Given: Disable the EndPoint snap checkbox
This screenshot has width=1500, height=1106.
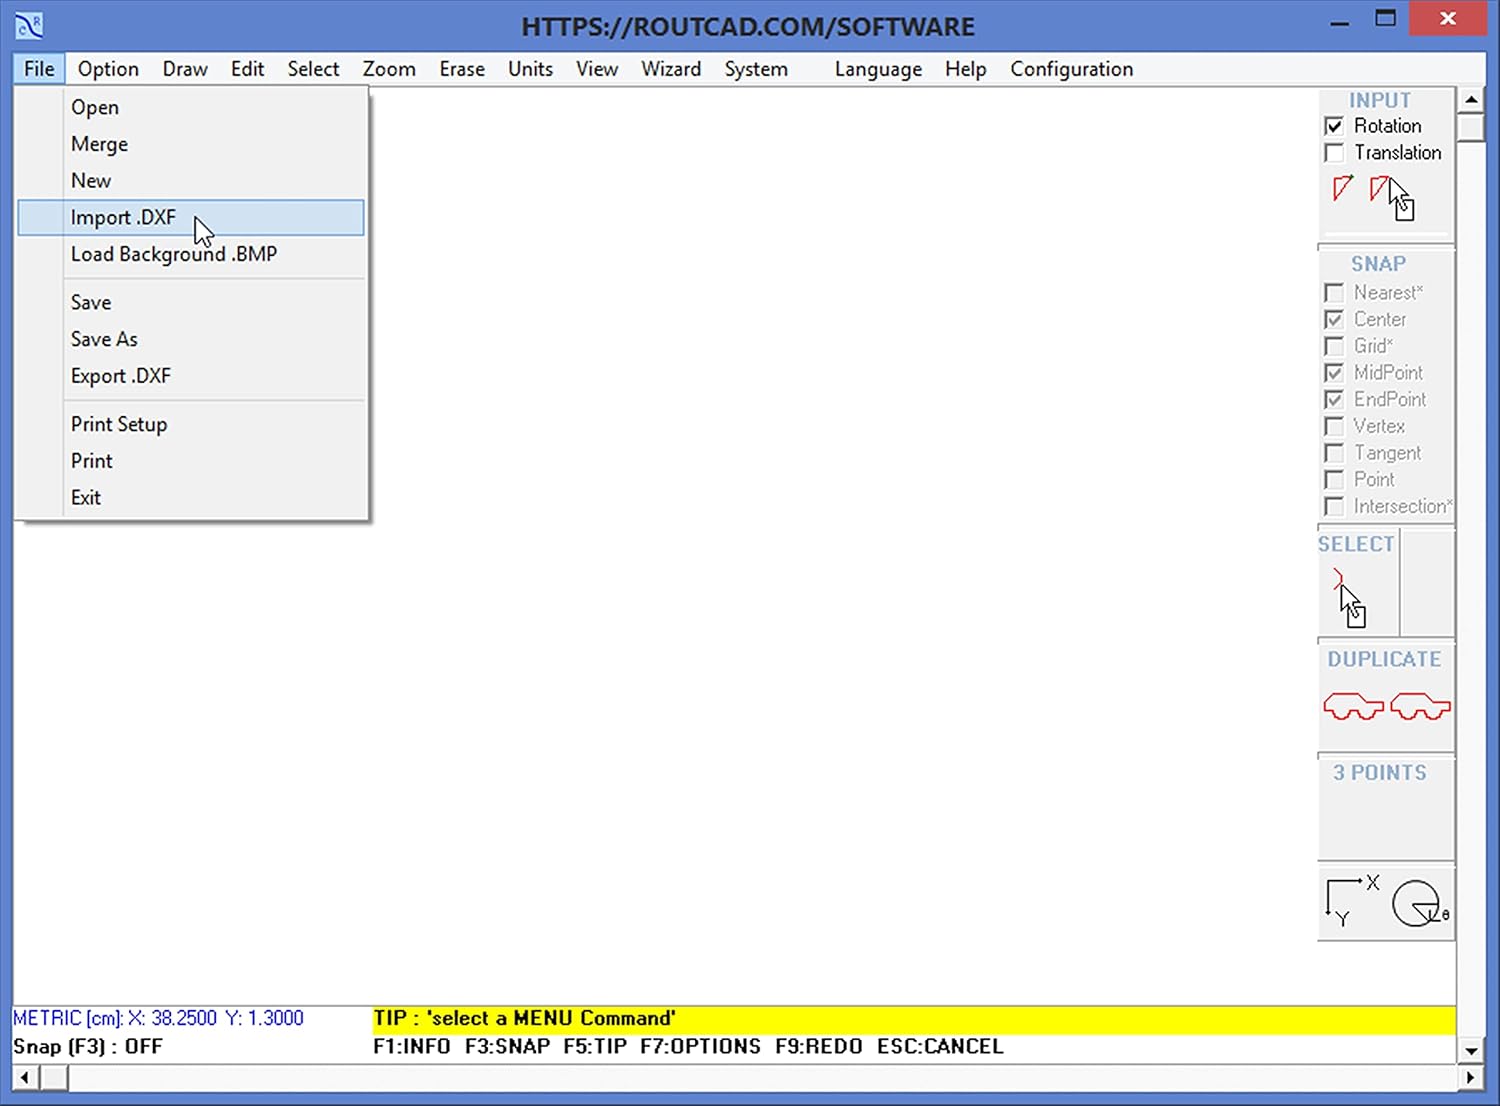Looking at the screenshot, I should pos(1334,399).
